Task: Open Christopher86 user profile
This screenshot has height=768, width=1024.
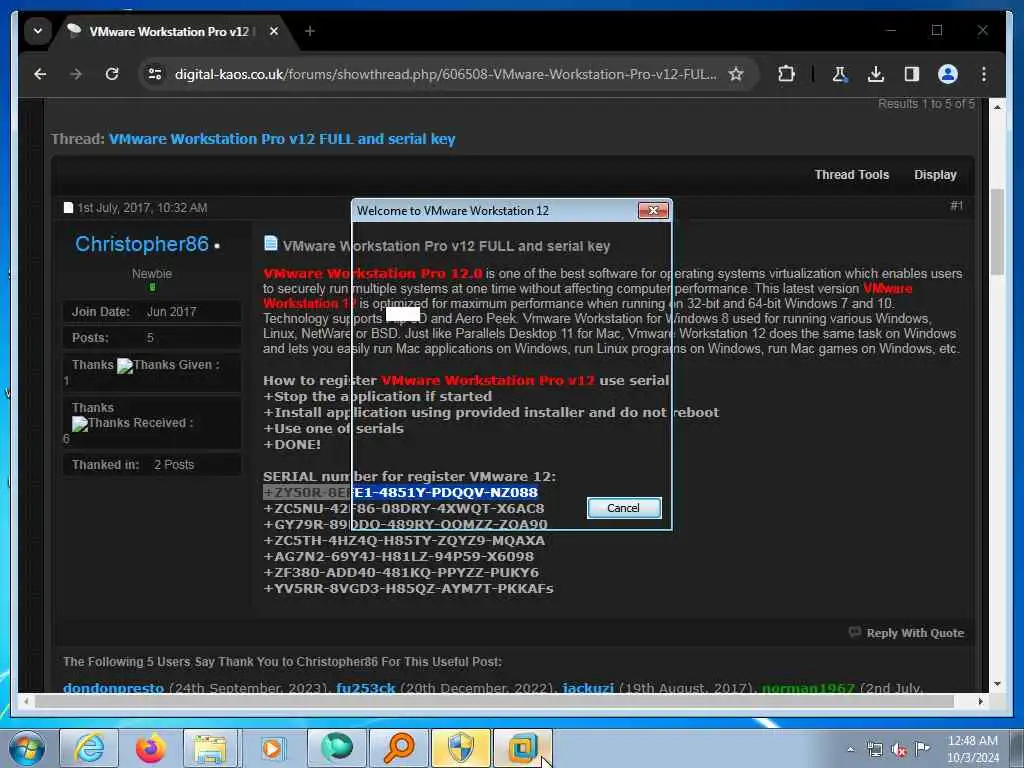Action: click(142, 244)
